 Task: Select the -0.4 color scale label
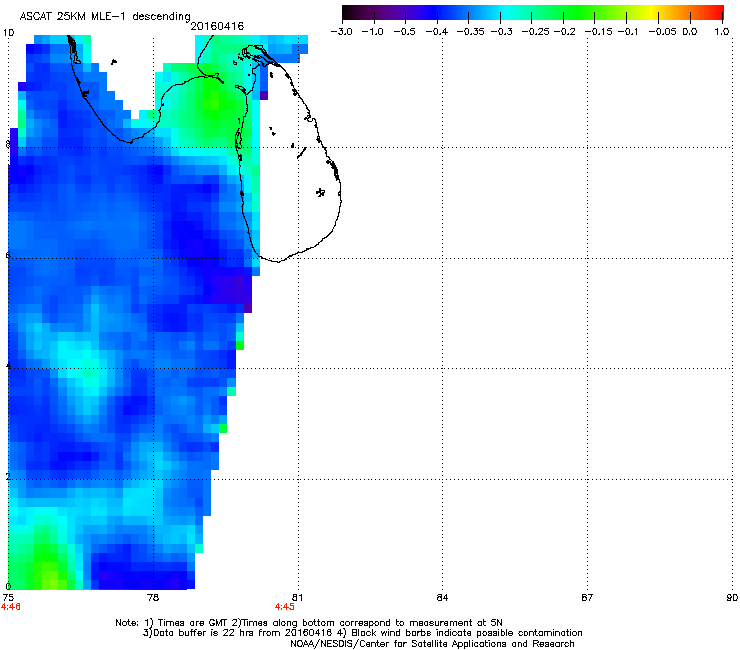(437, 32)
